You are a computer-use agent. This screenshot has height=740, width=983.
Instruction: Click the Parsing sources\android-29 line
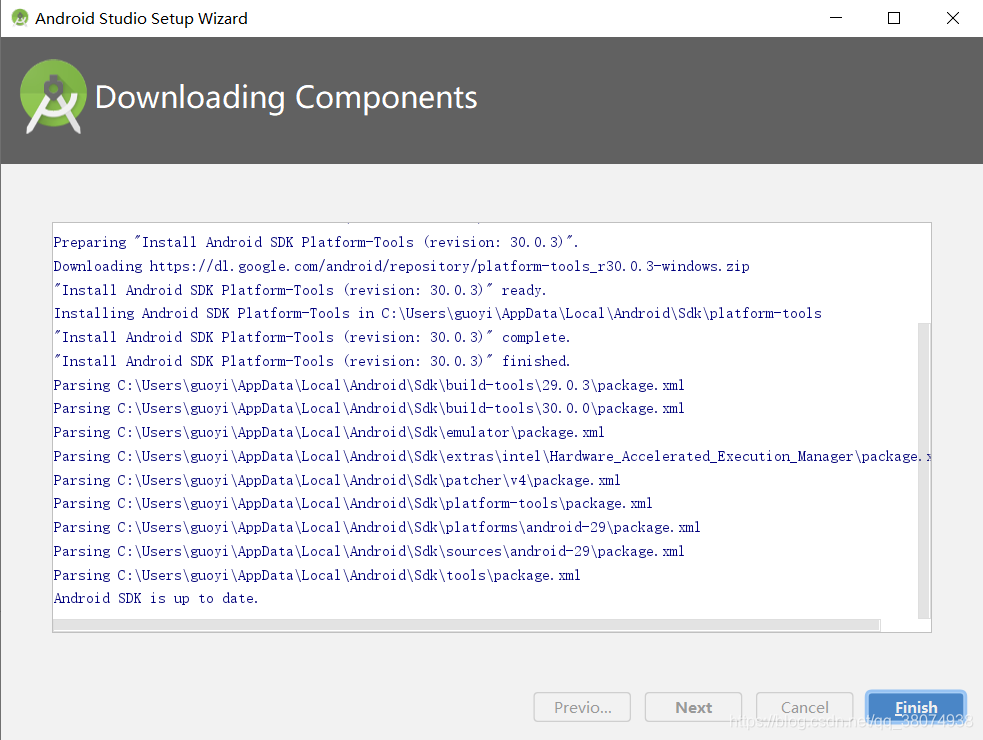(369, 551)
